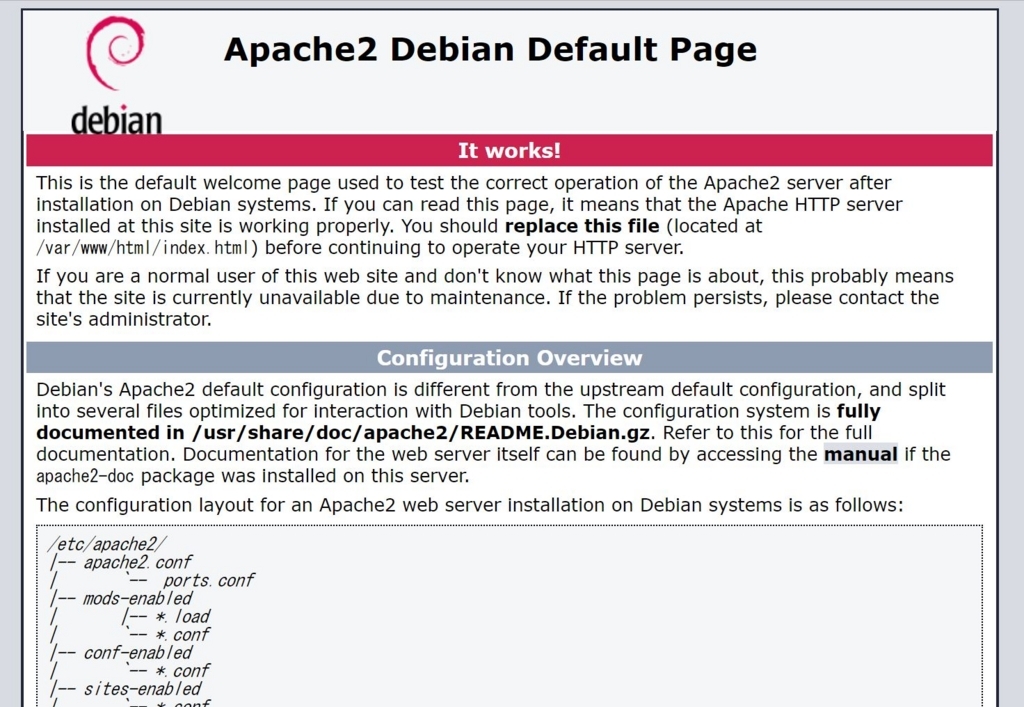Select conf-enabled in the config tree
This screenshot has width=1024, height=707.
(x=138, y=653)
